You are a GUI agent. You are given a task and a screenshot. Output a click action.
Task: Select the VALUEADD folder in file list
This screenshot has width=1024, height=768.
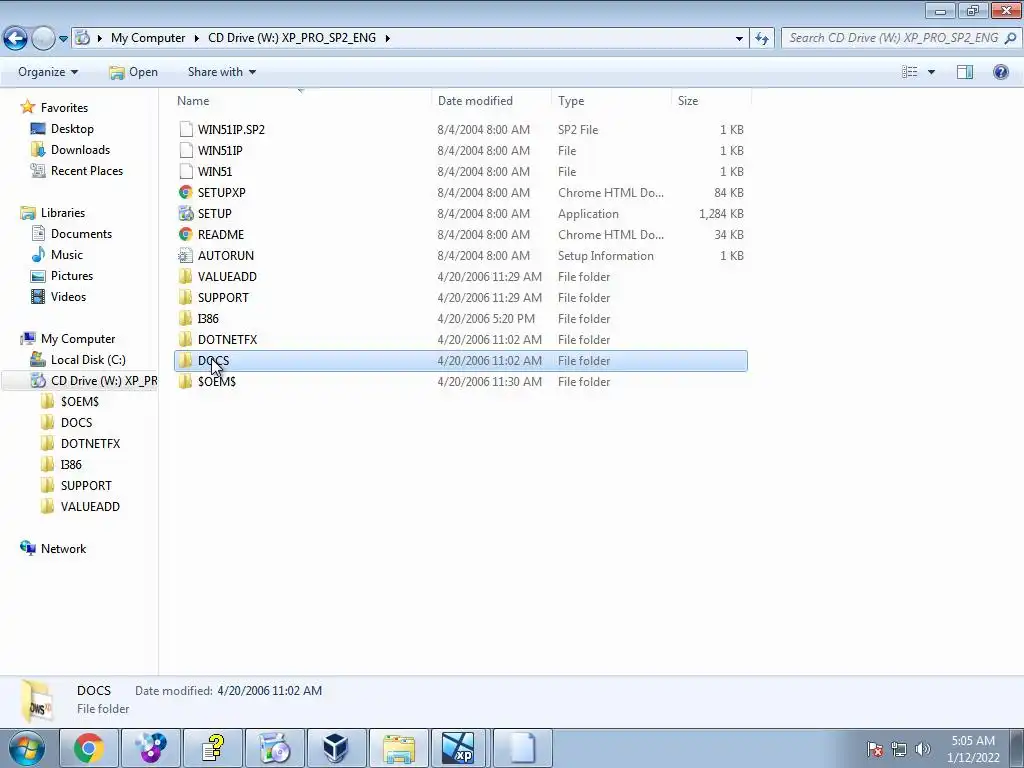pos(460,276)
